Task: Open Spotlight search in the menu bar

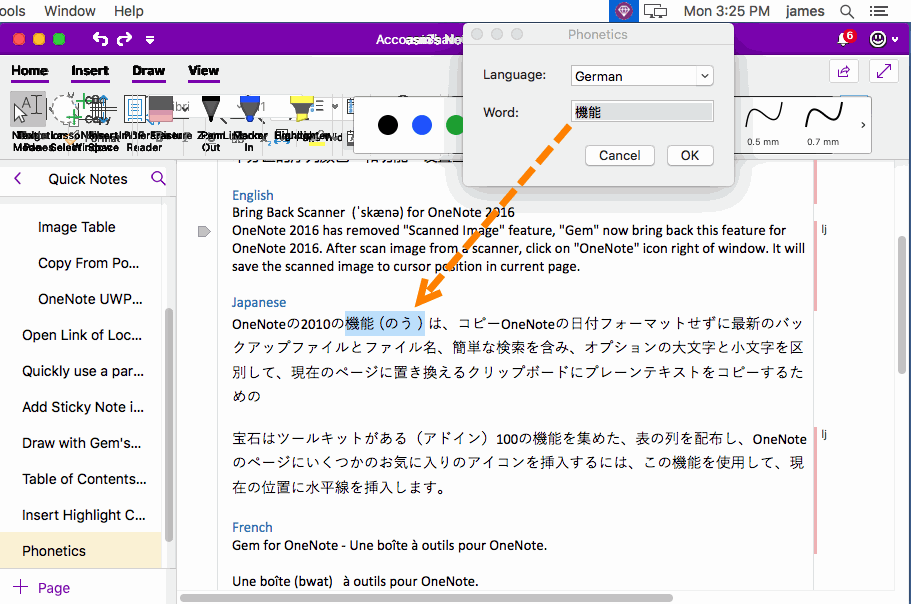Action: 847,11
